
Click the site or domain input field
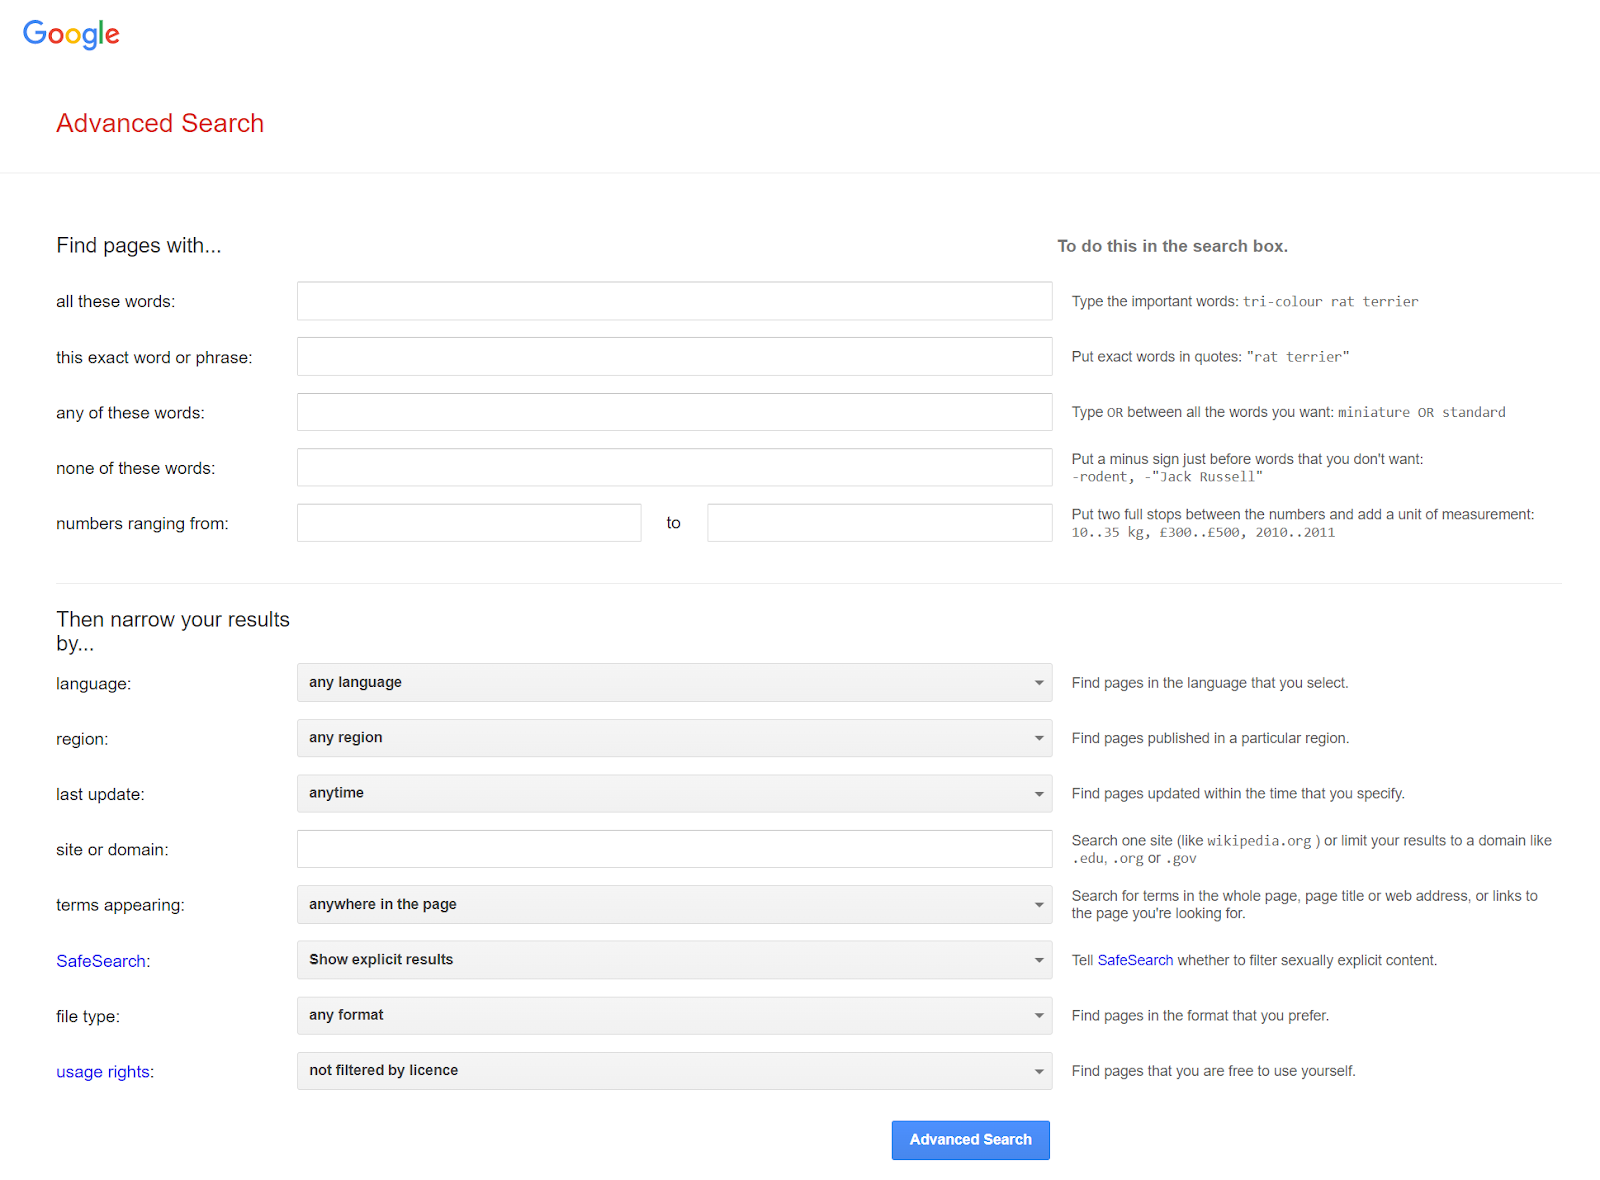click(x=674, y=849)
